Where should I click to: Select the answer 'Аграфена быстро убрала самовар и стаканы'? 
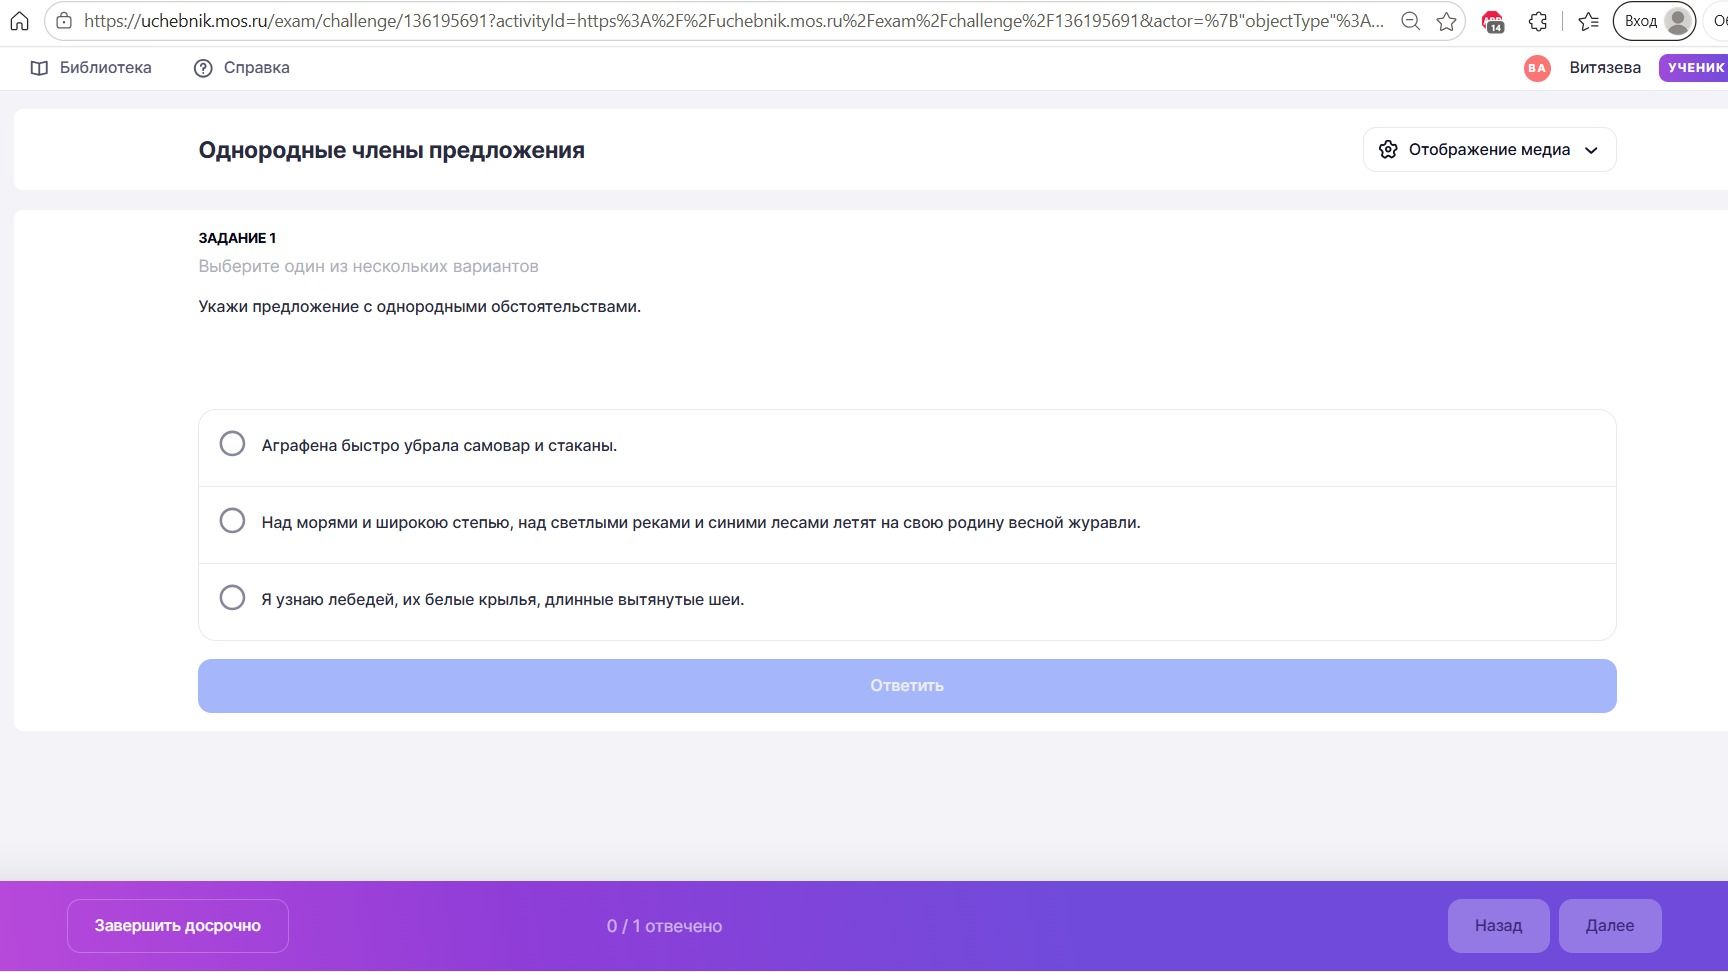point(907,445)
